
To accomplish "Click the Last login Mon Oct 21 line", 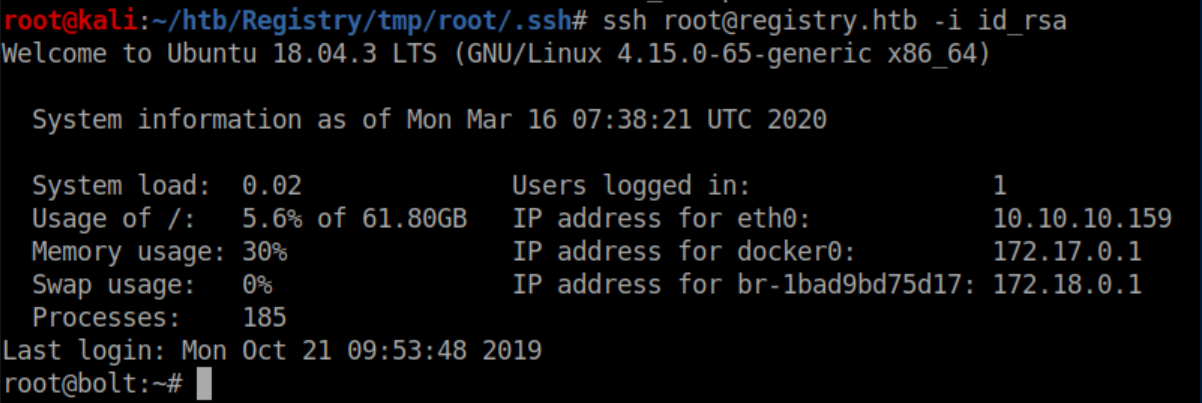I will [272, 351].
